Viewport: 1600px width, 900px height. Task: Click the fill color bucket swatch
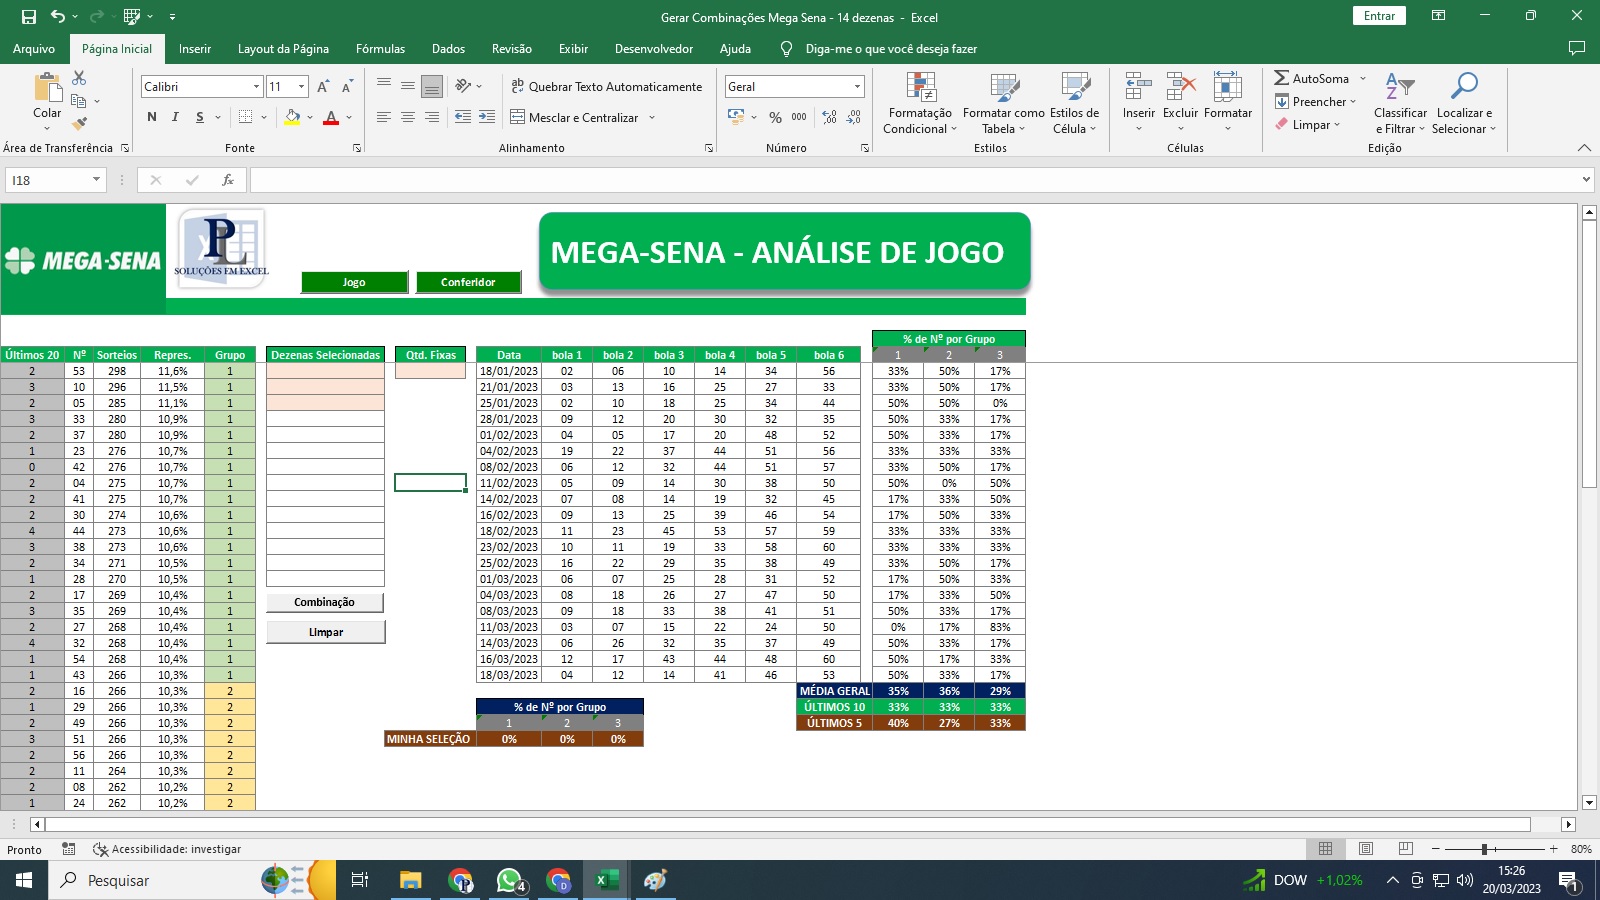[292, 117]
